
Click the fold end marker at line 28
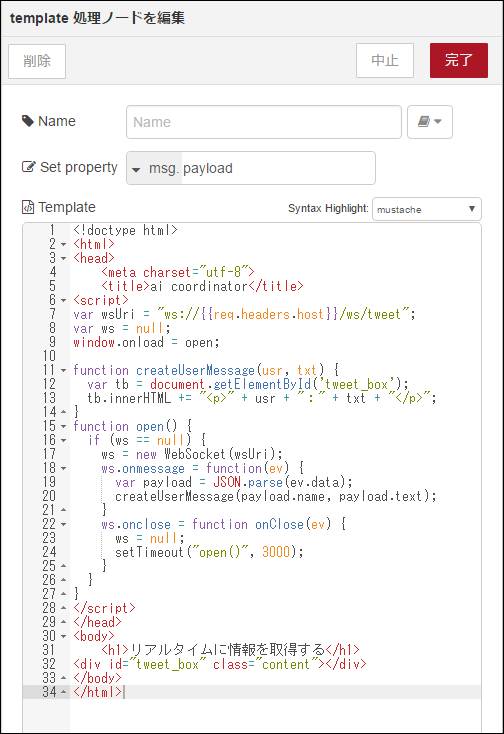[64, 608]
